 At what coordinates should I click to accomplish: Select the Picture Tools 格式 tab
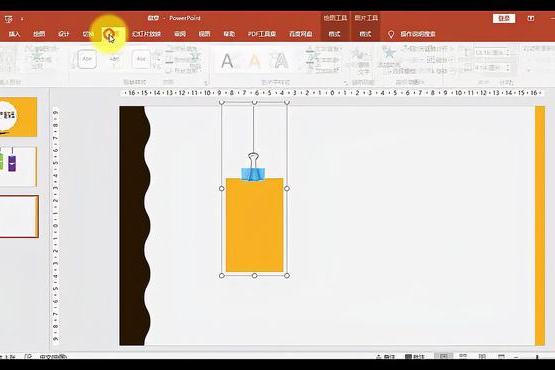(x=365, y=34)
